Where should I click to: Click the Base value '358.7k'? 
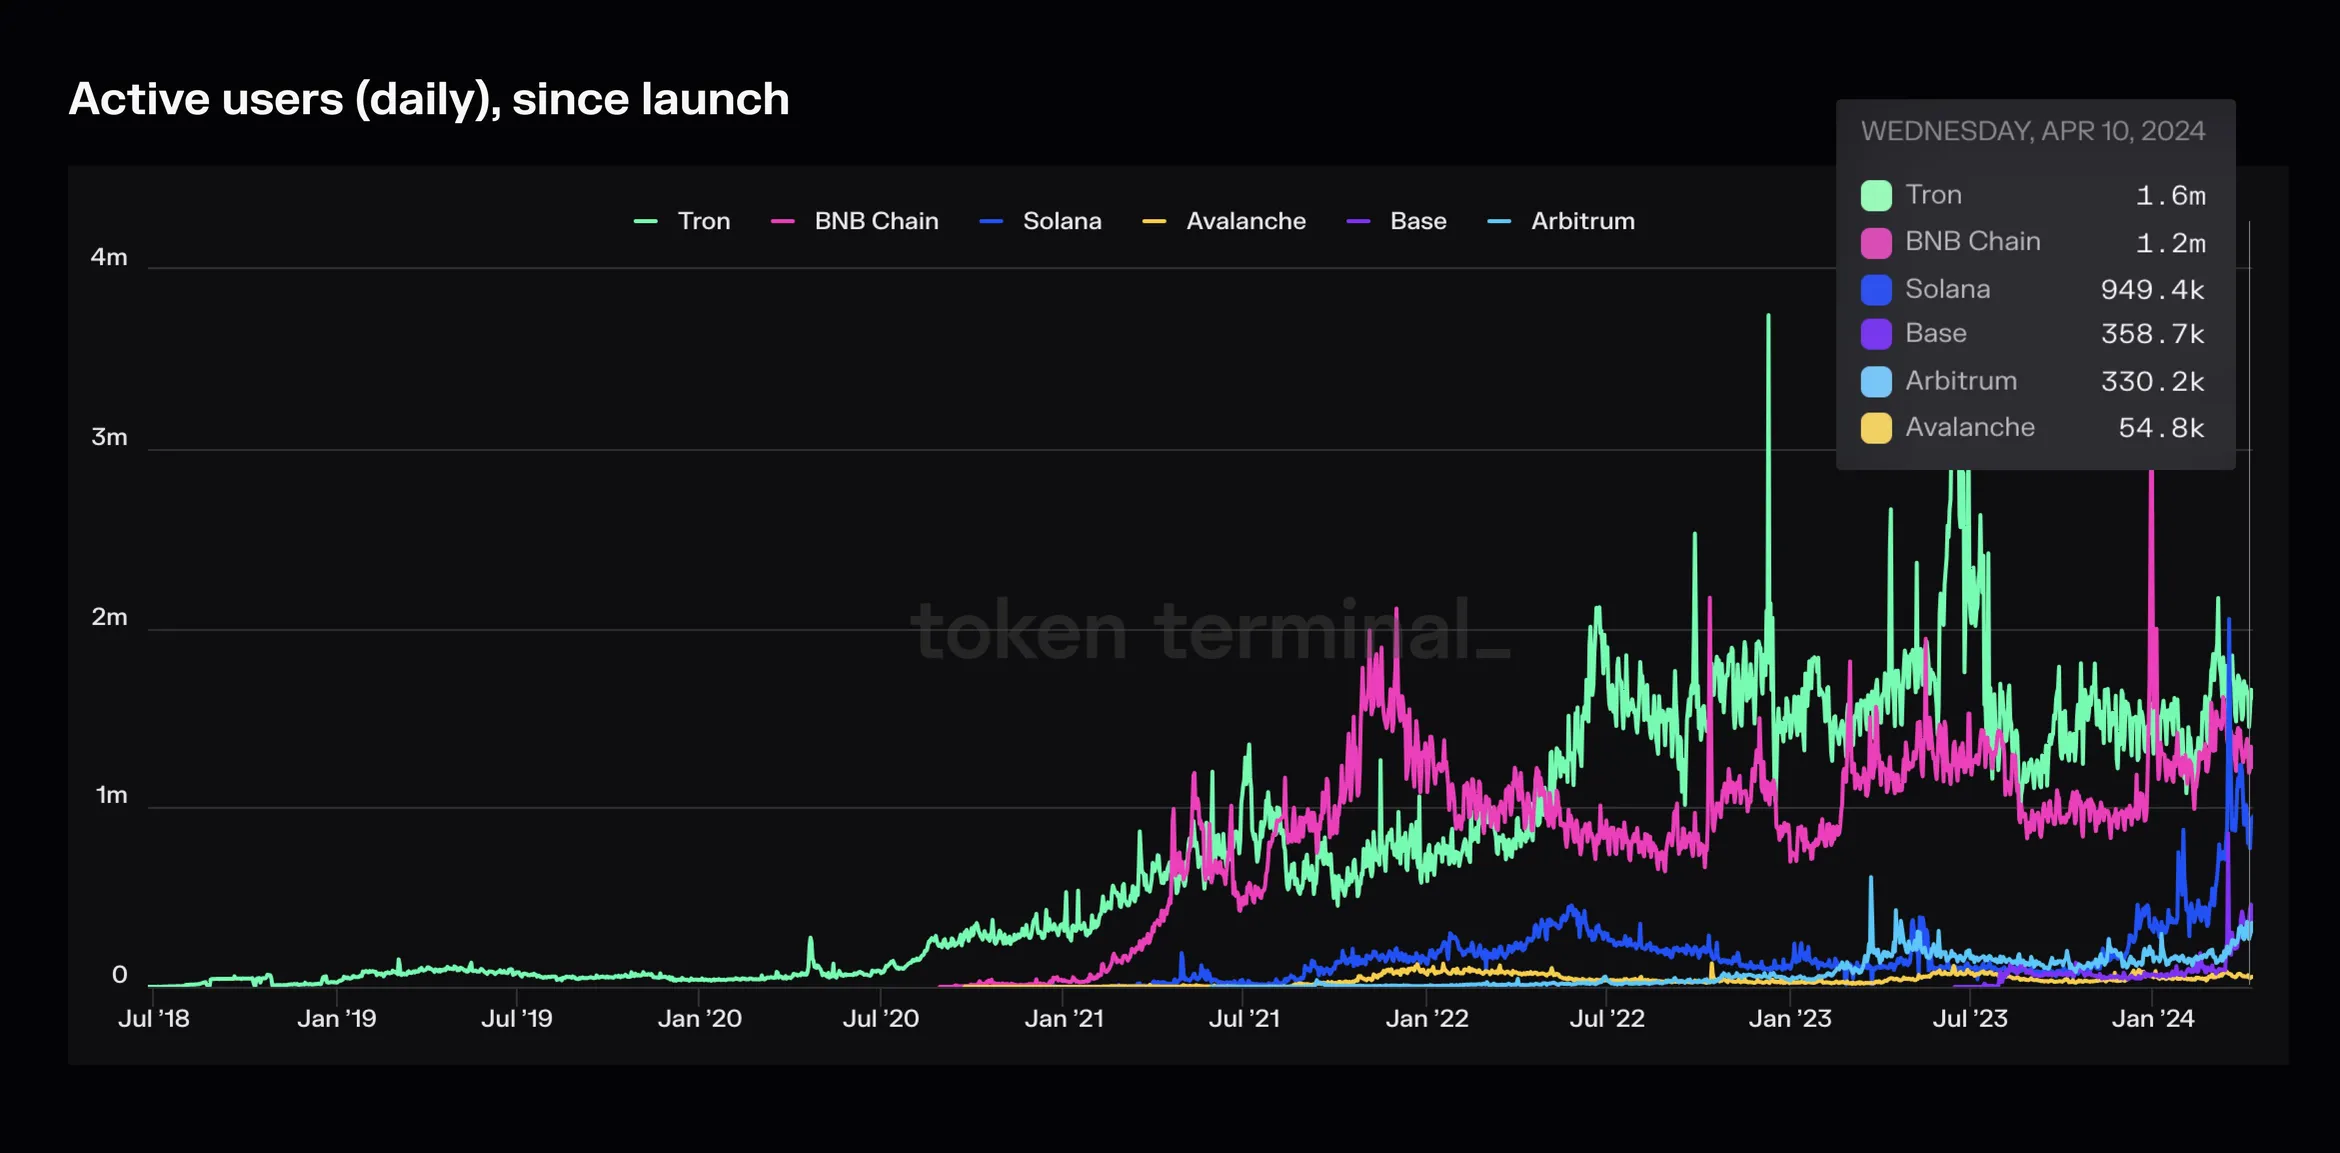2152,334
